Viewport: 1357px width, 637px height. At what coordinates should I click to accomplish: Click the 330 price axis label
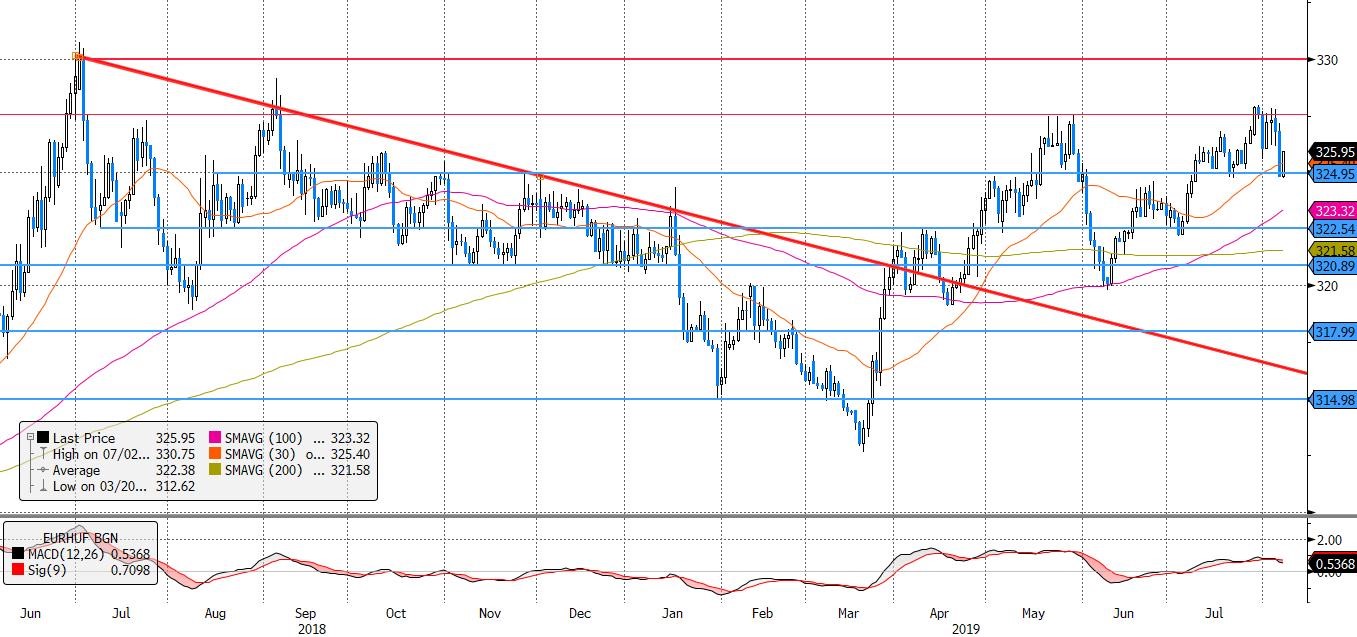coord(1327,60)
